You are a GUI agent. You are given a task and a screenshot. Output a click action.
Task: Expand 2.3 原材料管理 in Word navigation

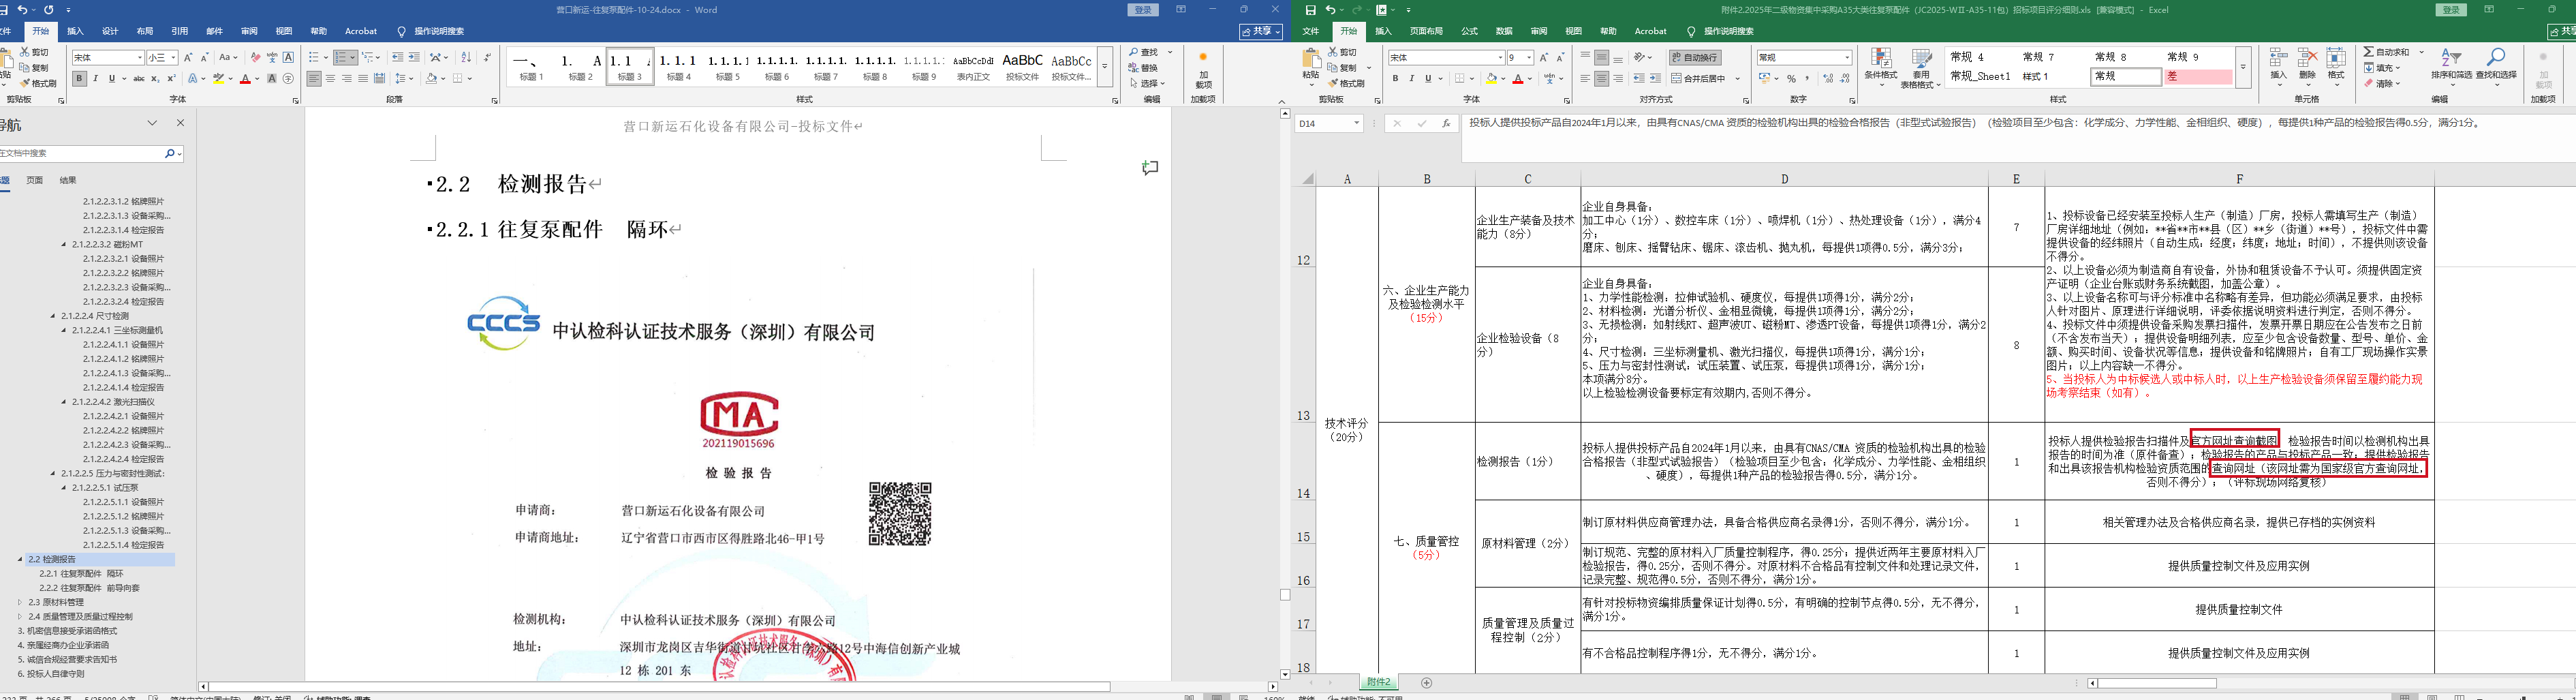[x=20, y=602]
